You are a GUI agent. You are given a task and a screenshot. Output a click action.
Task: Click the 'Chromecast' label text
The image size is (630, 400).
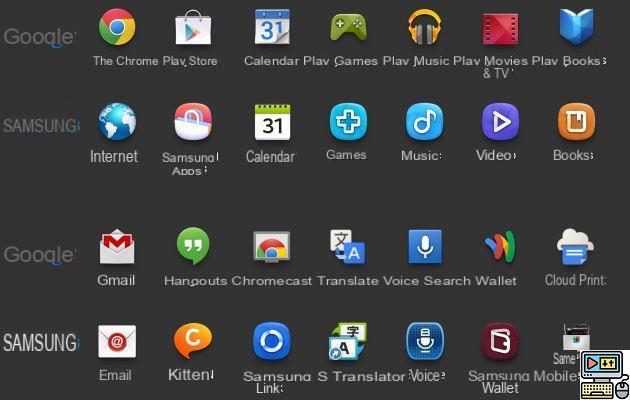272,281
